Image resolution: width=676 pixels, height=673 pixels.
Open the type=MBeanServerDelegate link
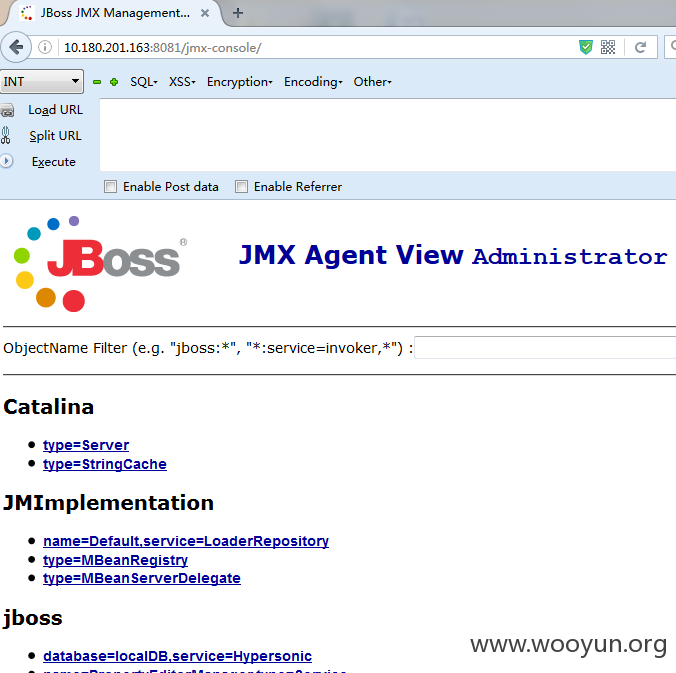(141, 578)
